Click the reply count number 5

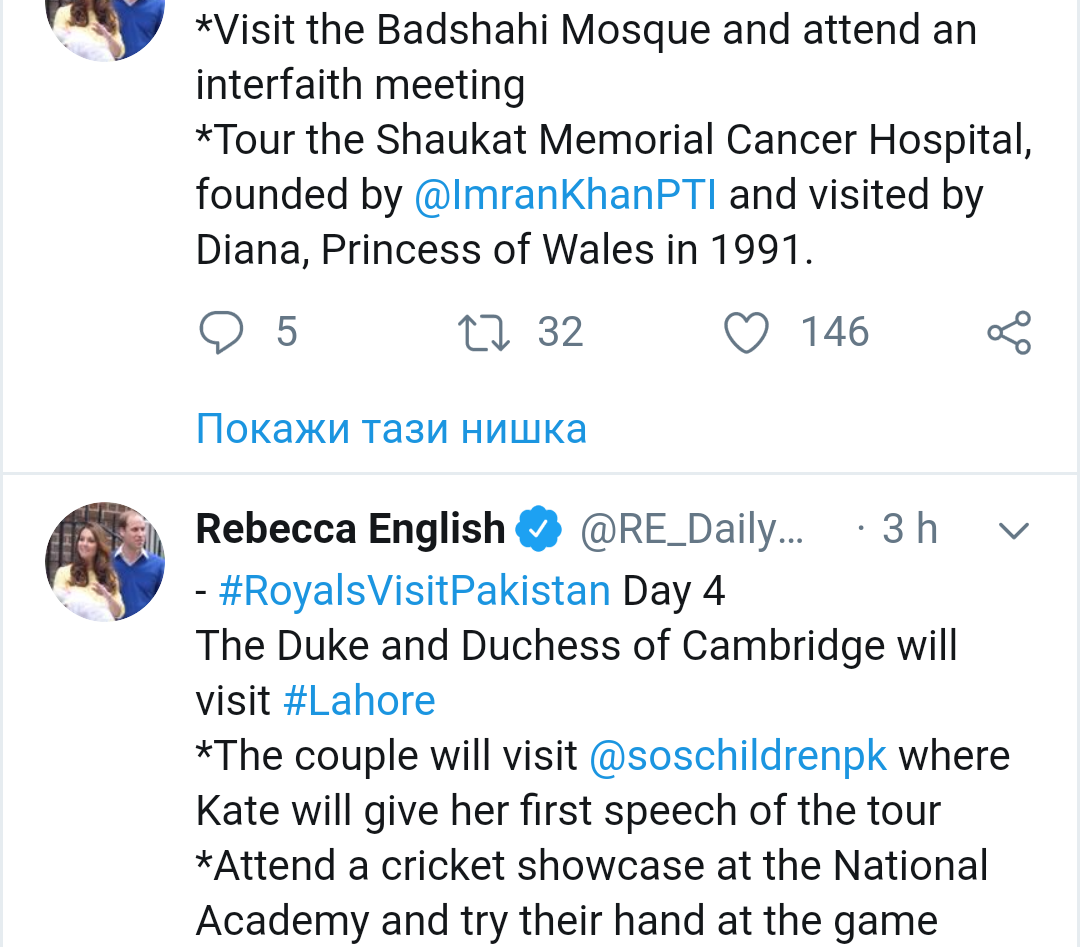(x=287, y=332)
